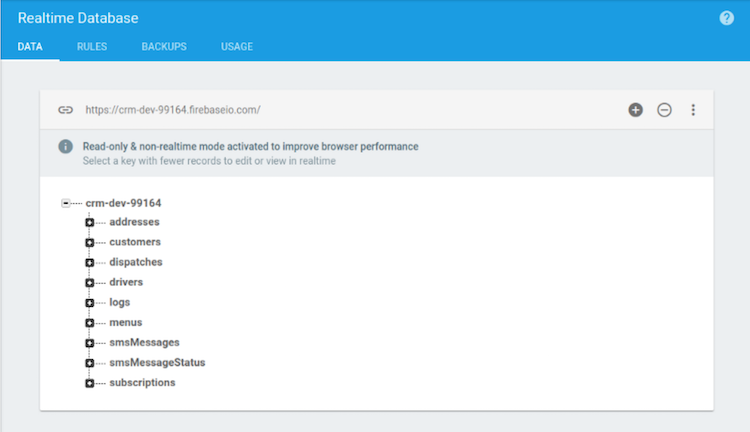750x432 pixels.
Task: Expand the menus node
Action: (89, 323)
